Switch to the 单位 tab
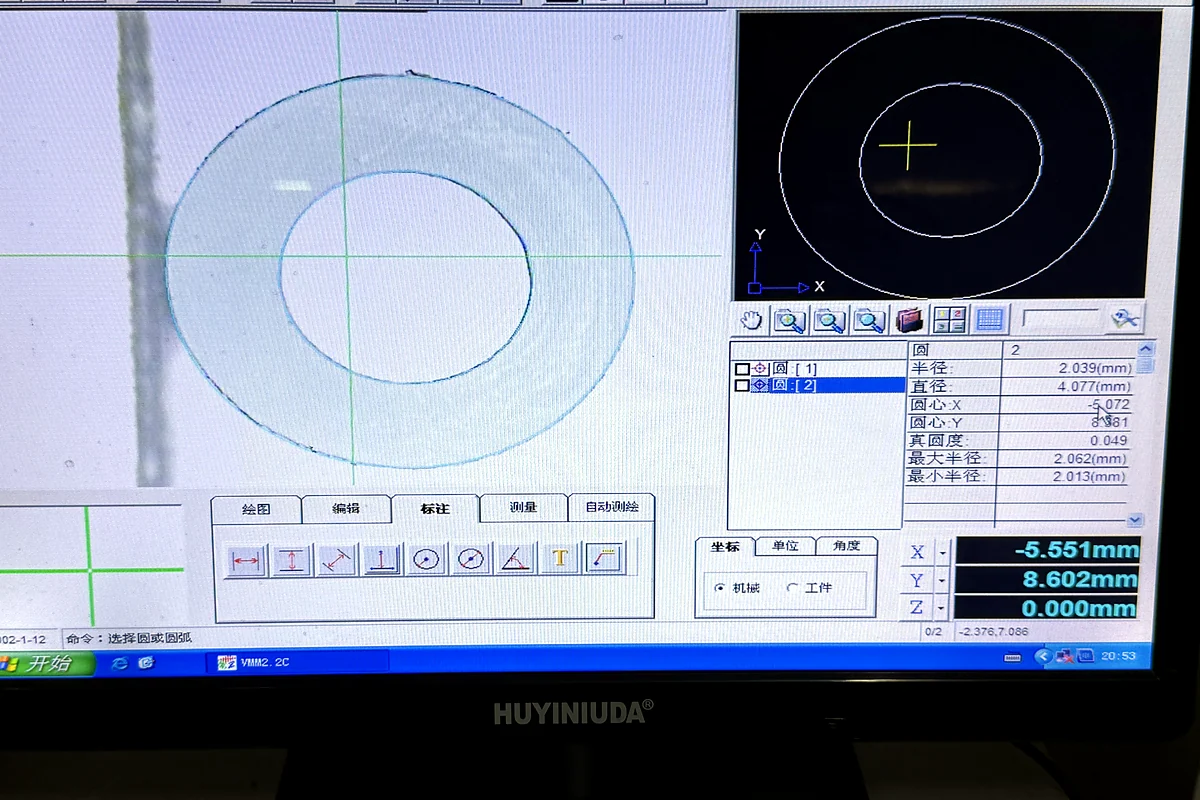Viewport: 1200px width, 800px height. click(785, 546)
